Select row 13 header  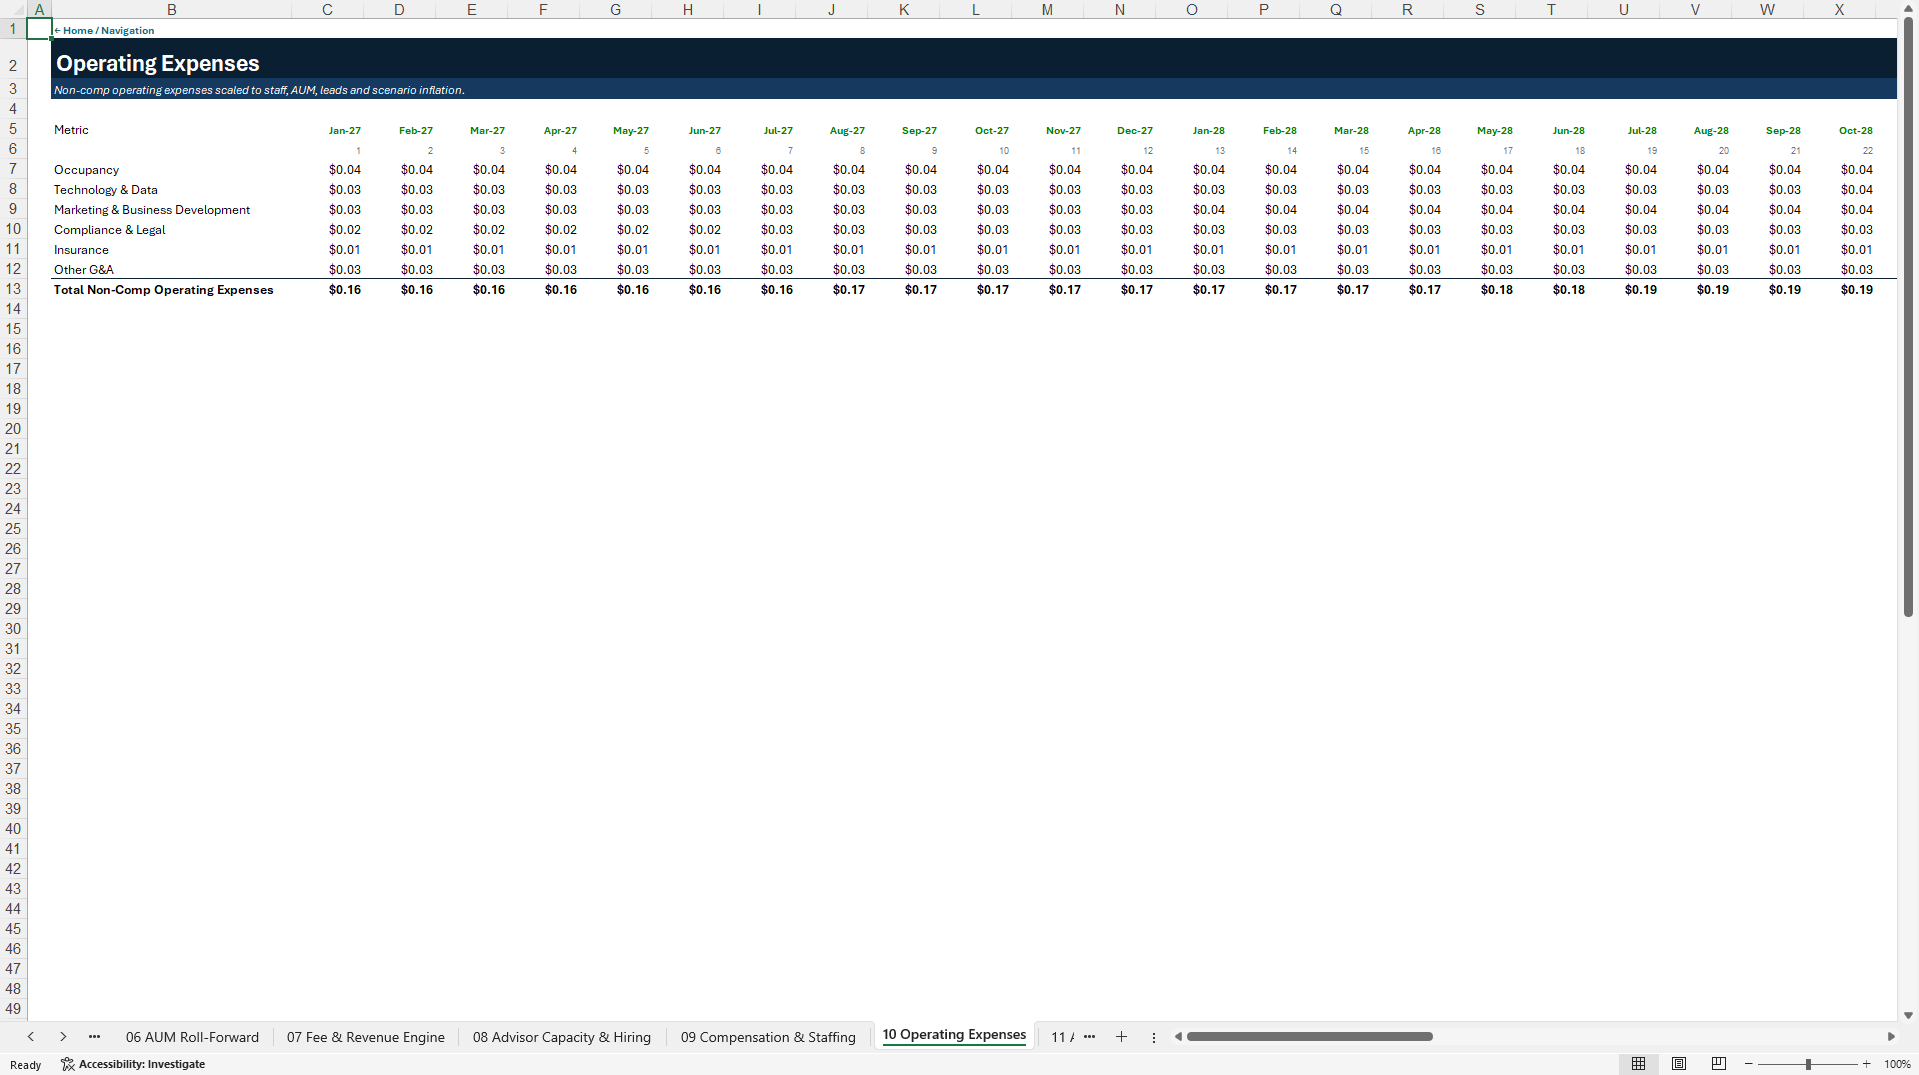pyautogui.click(x=13, y=289)
